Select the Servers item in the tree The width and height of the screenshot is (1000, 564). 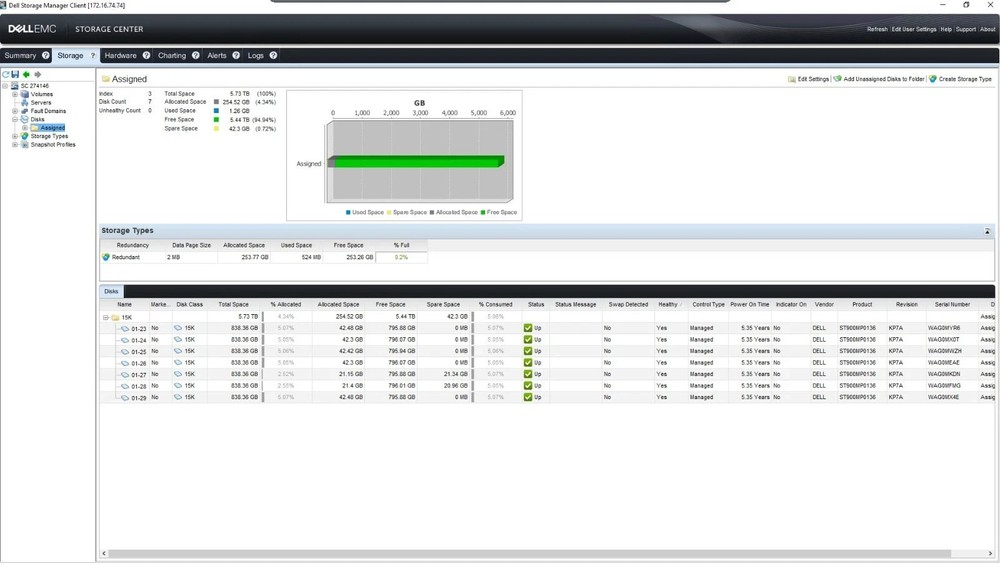click(41, 102)
